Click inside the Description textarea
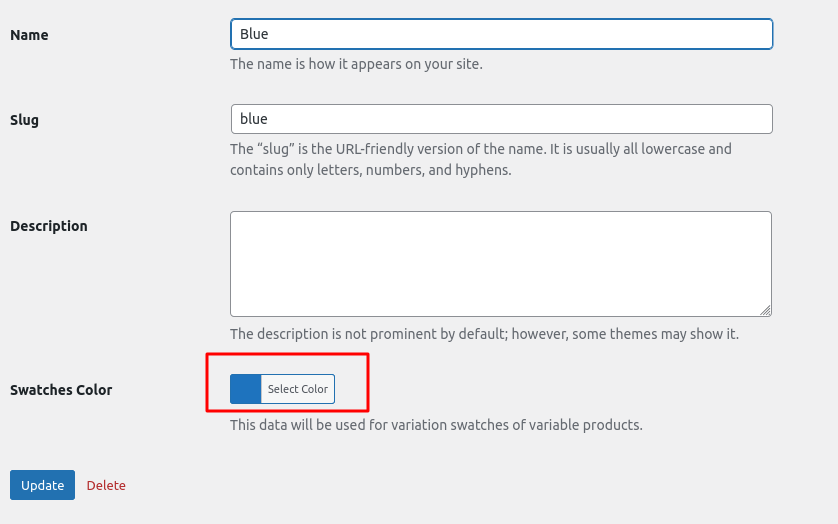Image resolution: width=838 pixels, height=524 pixels. coord(500,263)
